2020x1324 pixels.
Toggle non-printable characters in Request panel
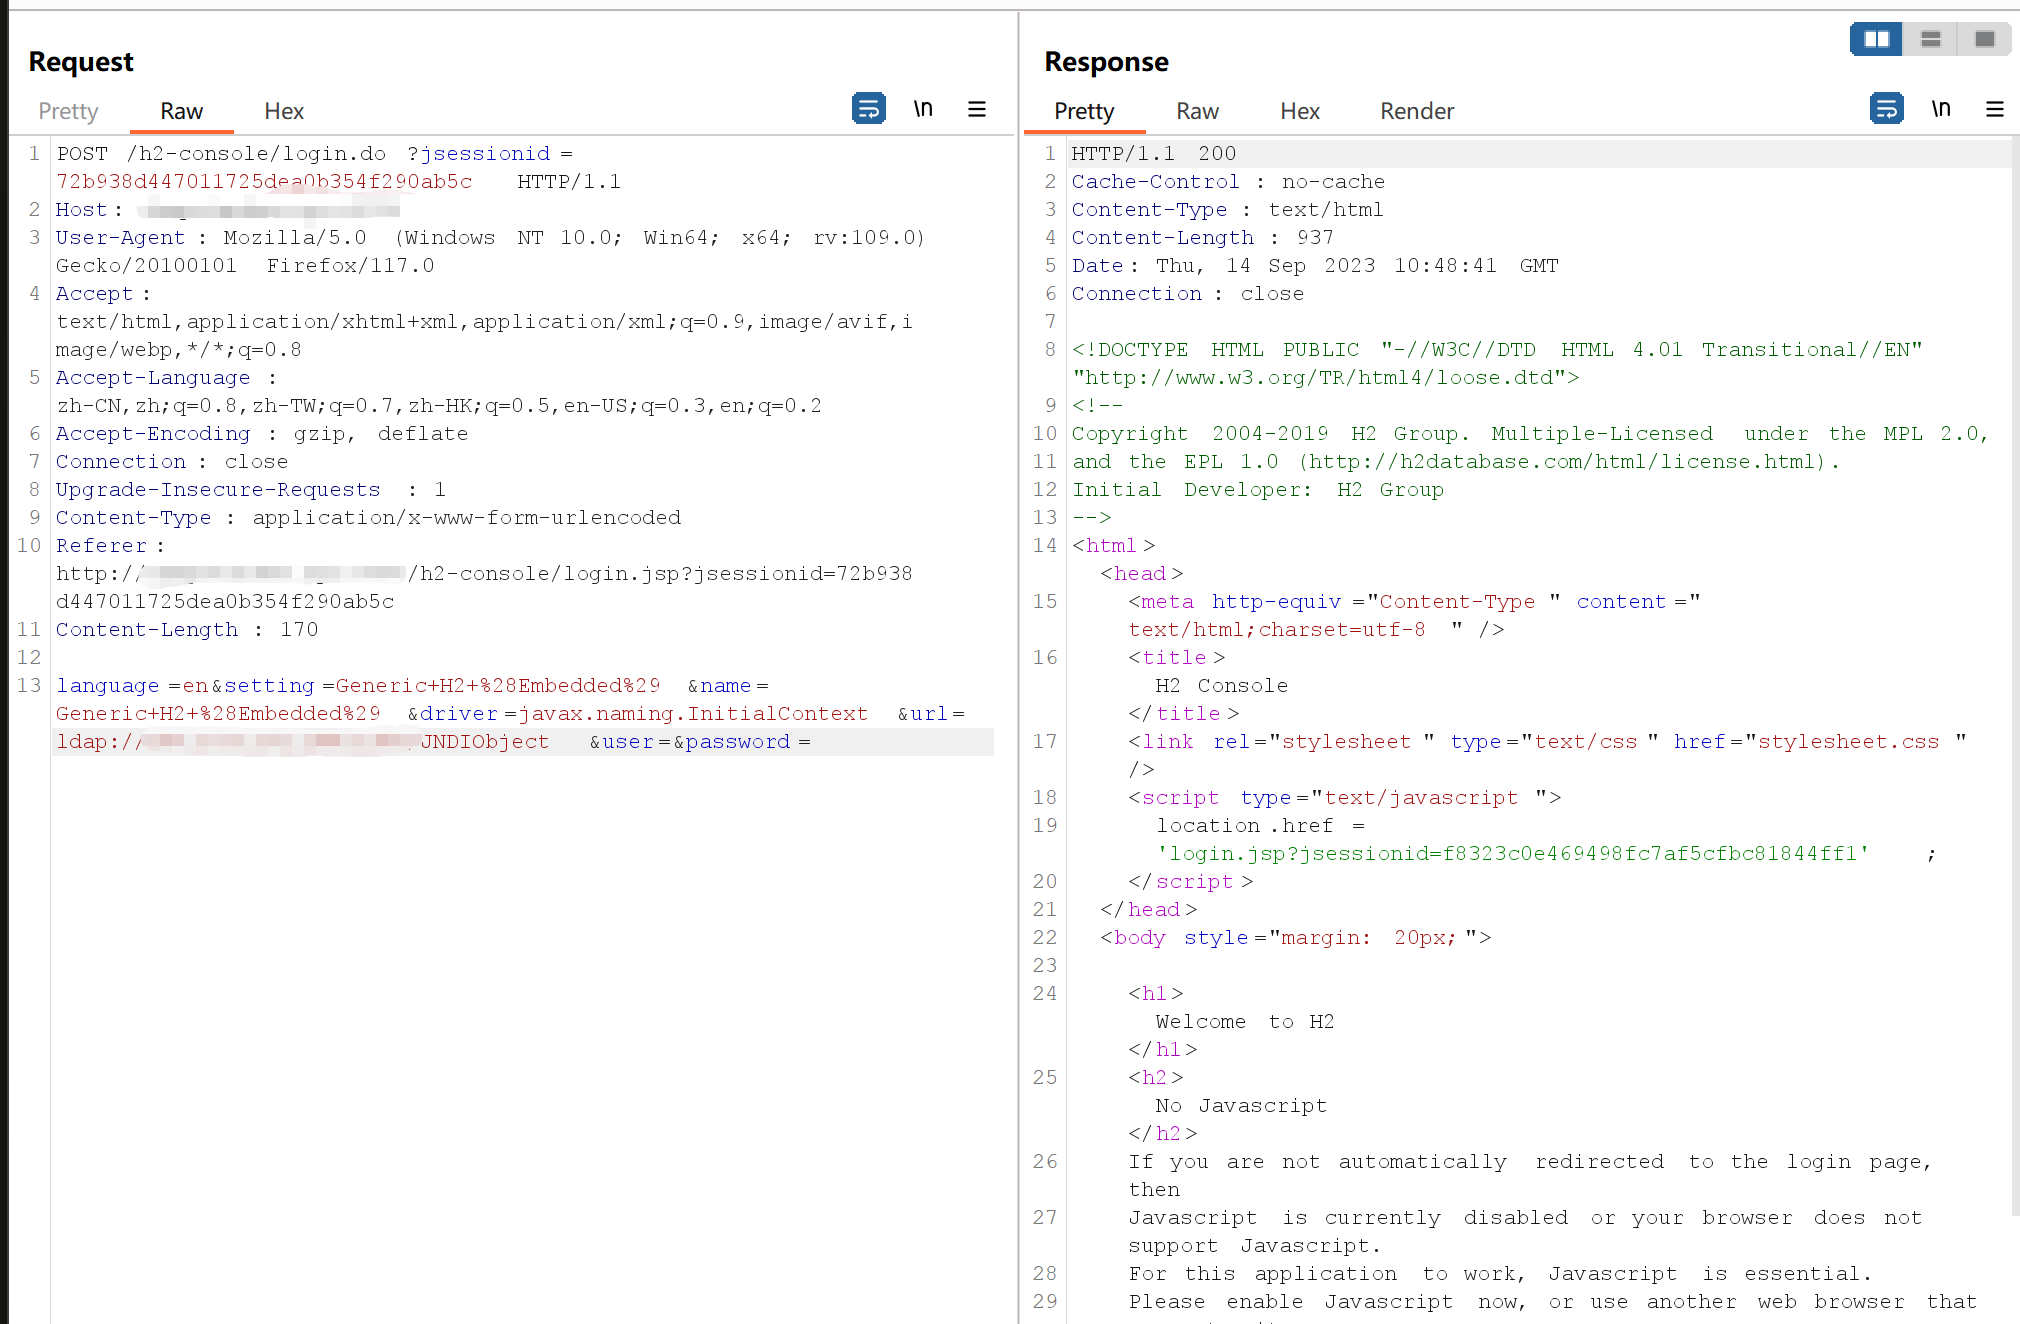(x=923, y=108)
